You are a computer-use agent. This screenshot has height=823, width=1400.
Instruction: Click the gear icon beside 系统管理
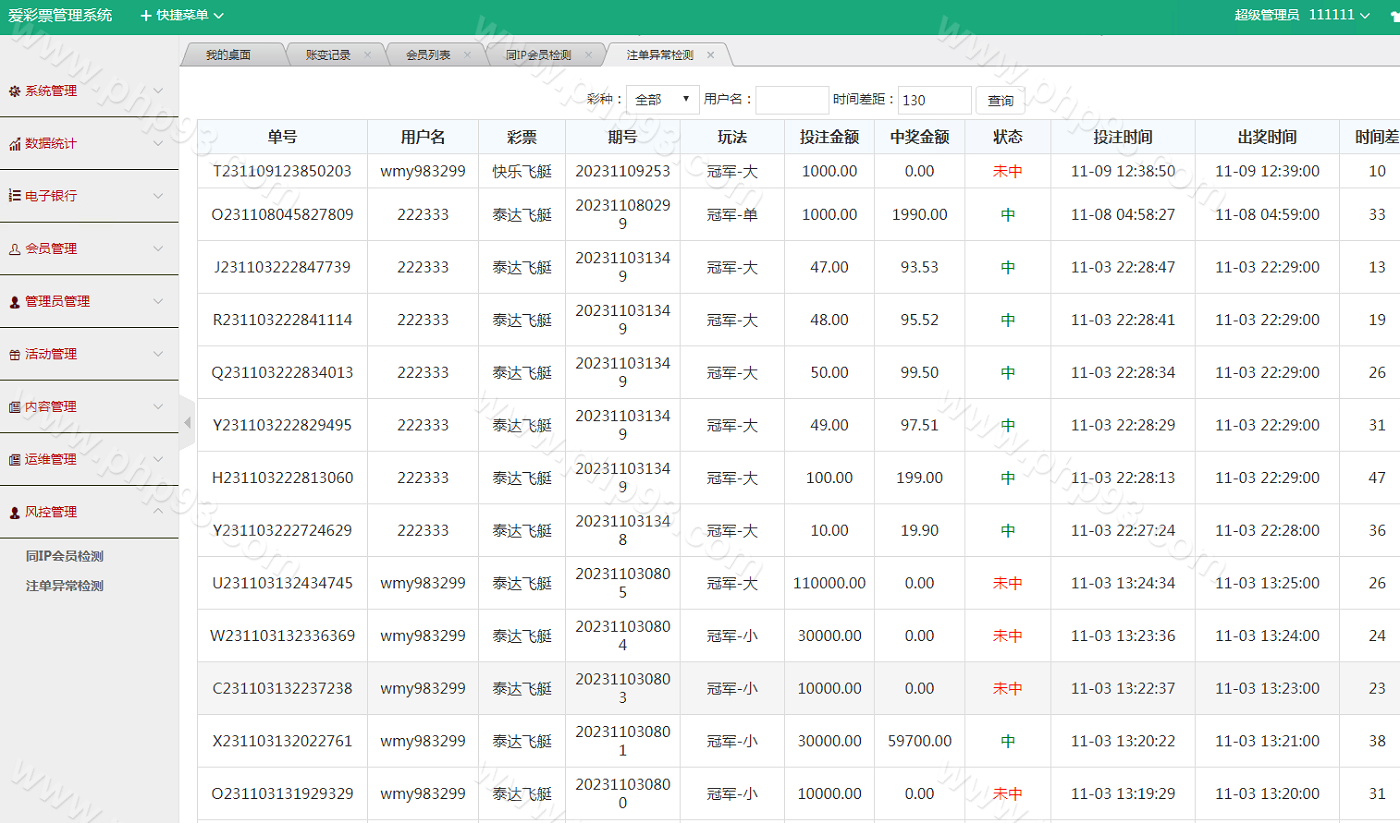[14, 91]
